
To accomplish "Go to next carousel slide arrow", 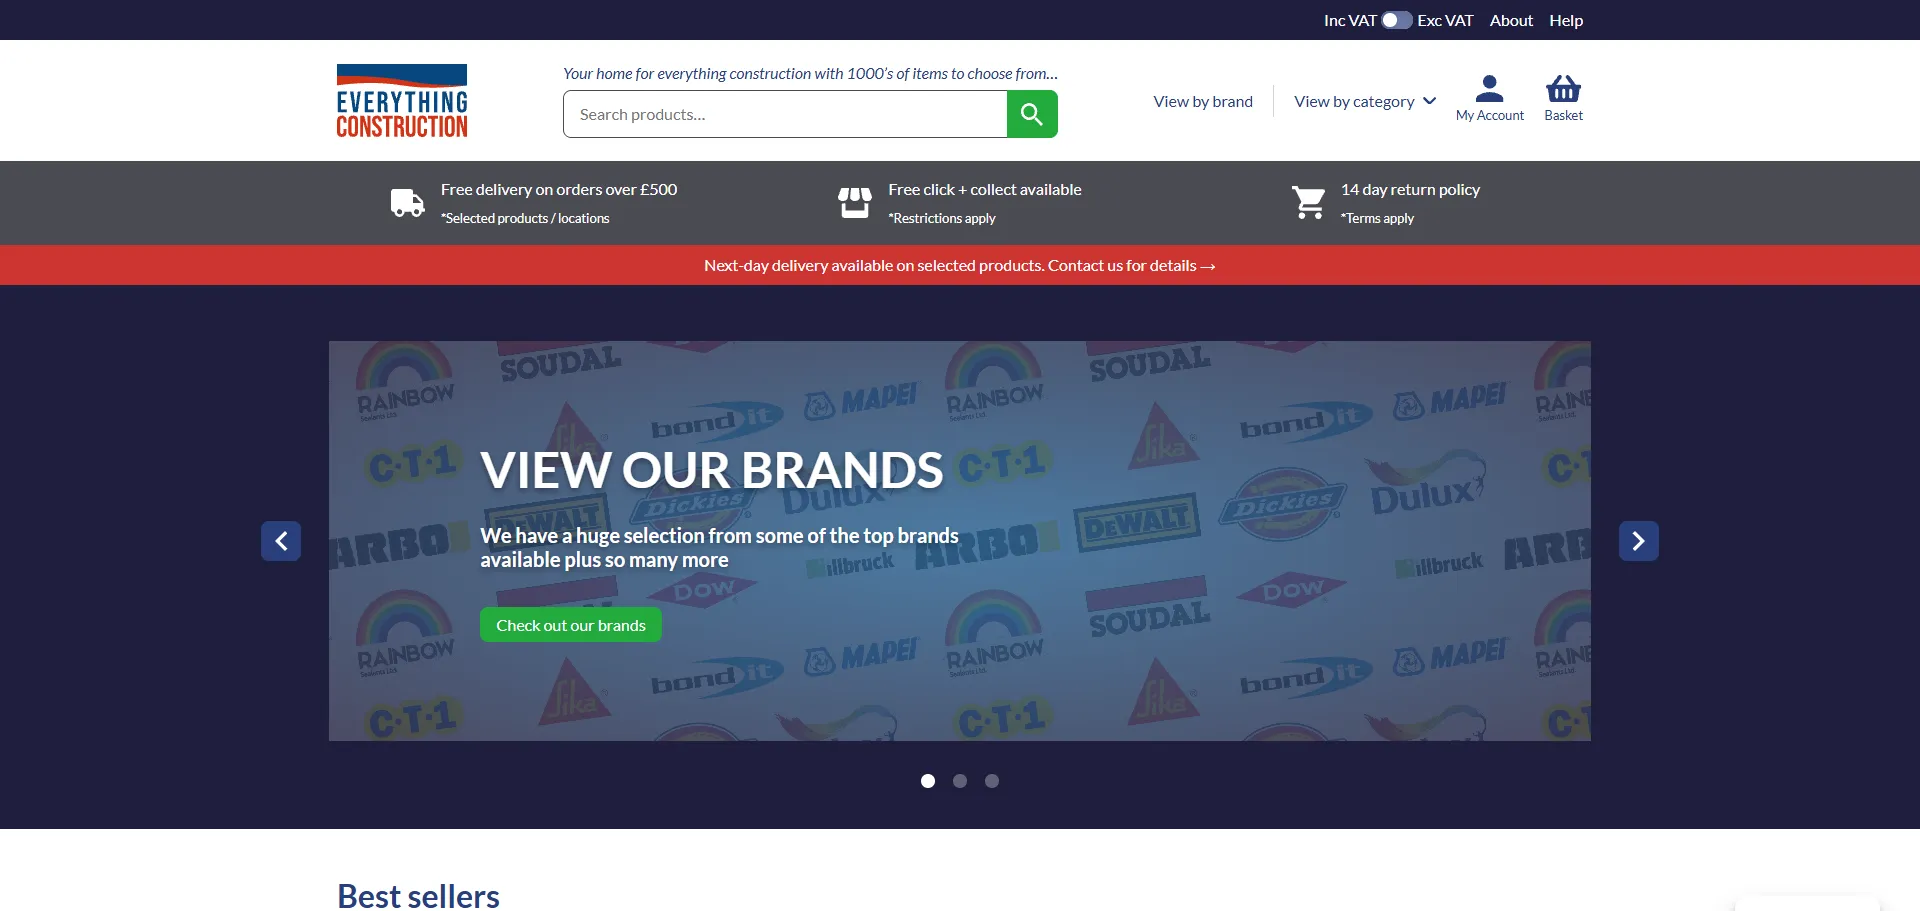I will point(1639,541).
